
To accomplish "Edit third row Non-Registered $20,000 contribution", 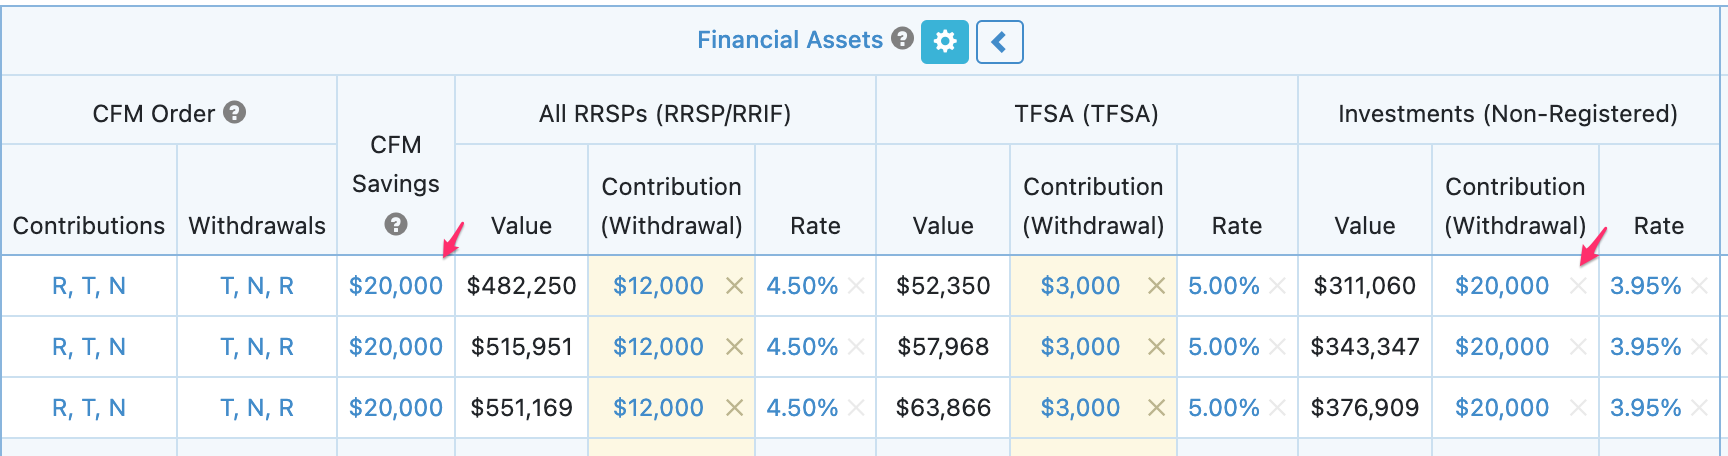I will coord(1501,408).
